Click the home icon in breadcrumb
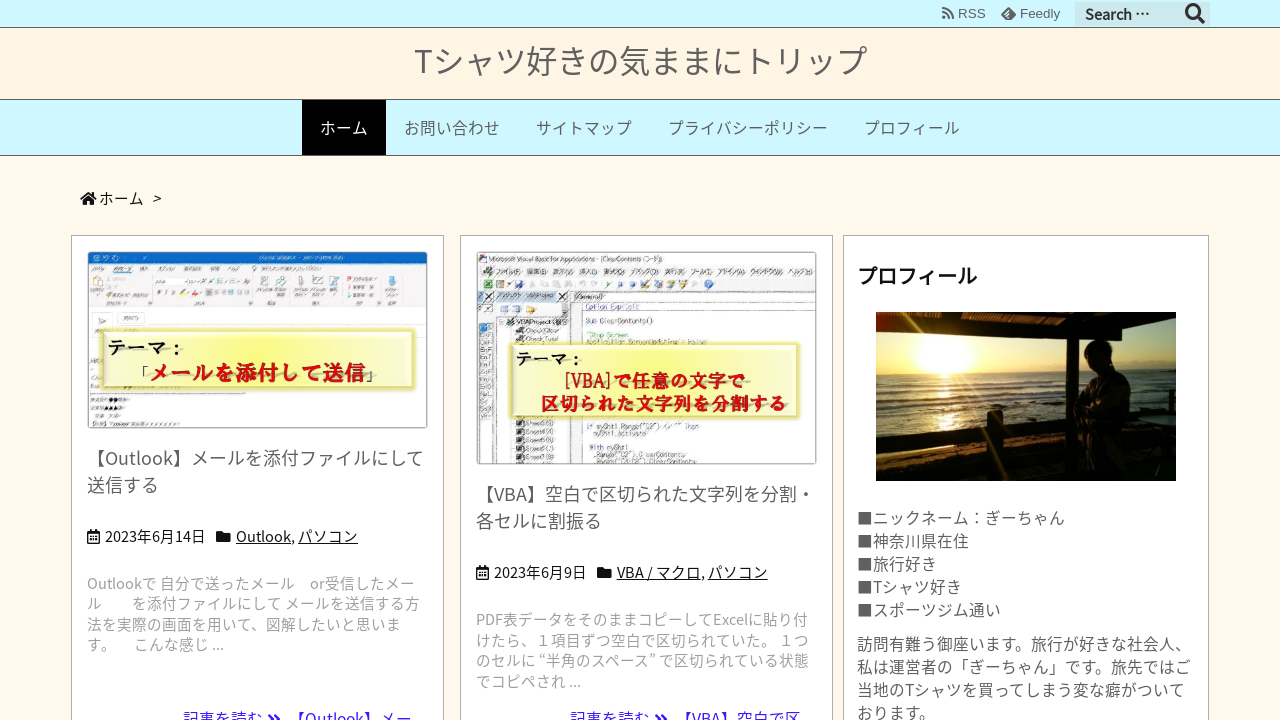This screenshot has width=1280, height=720. 88,198
